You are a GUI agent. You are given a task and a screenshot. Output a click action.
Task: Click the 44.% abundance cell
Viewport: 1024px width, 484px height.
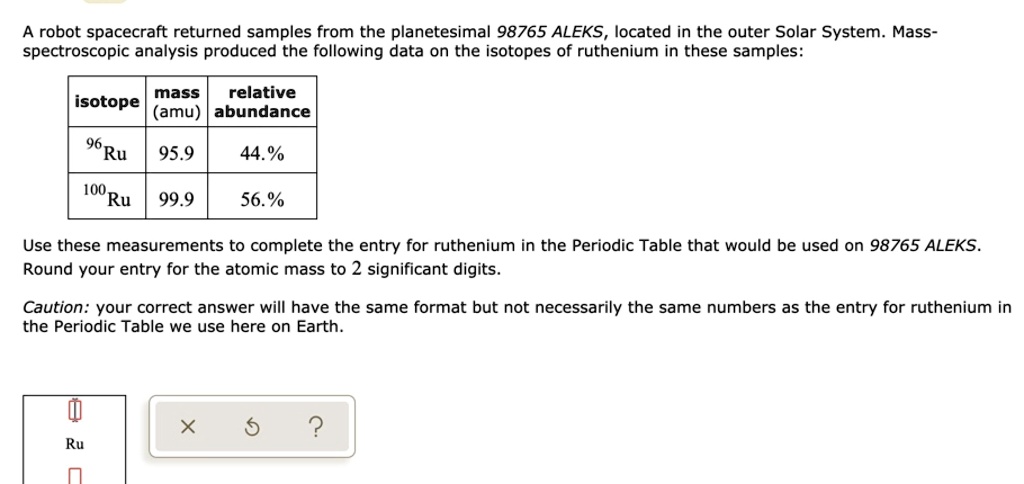(262, 154)
